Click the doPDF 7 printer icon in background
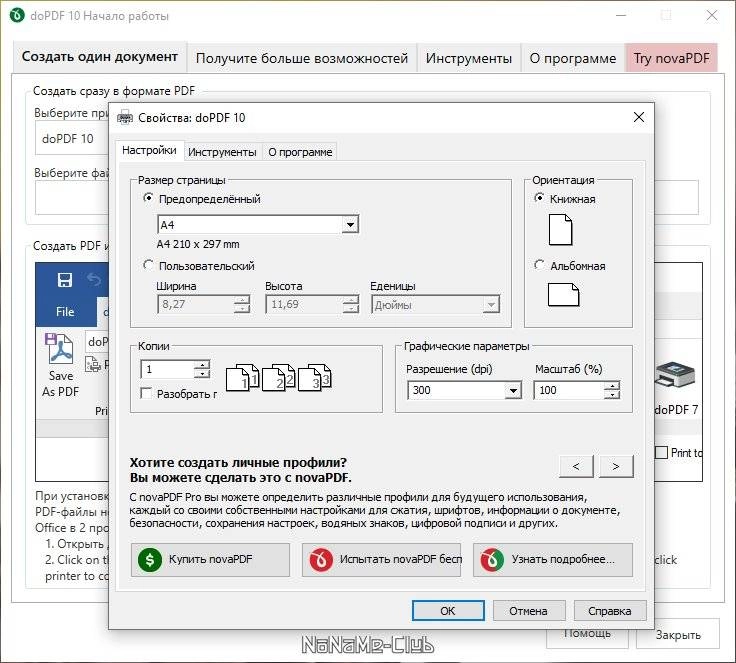The image size is (736, 663). coord(675,374)
